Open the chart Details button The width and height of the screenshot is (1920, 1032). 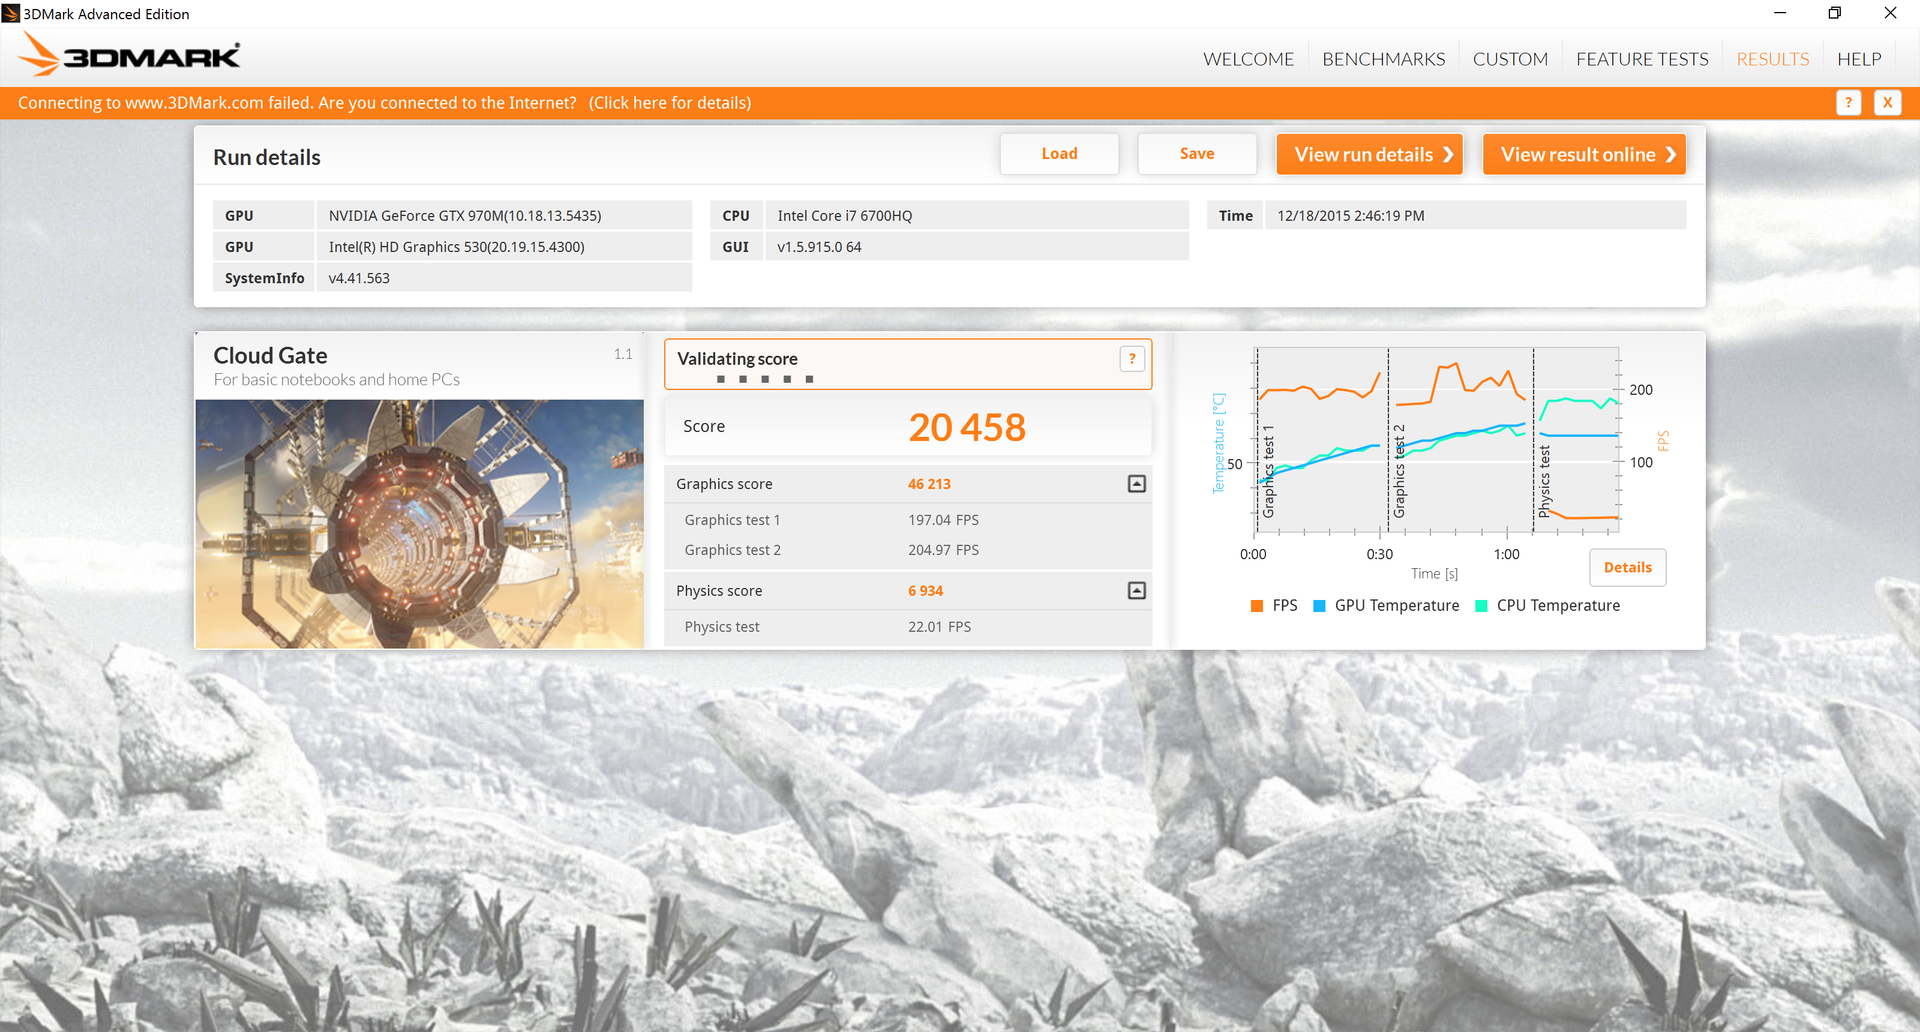1628,567
